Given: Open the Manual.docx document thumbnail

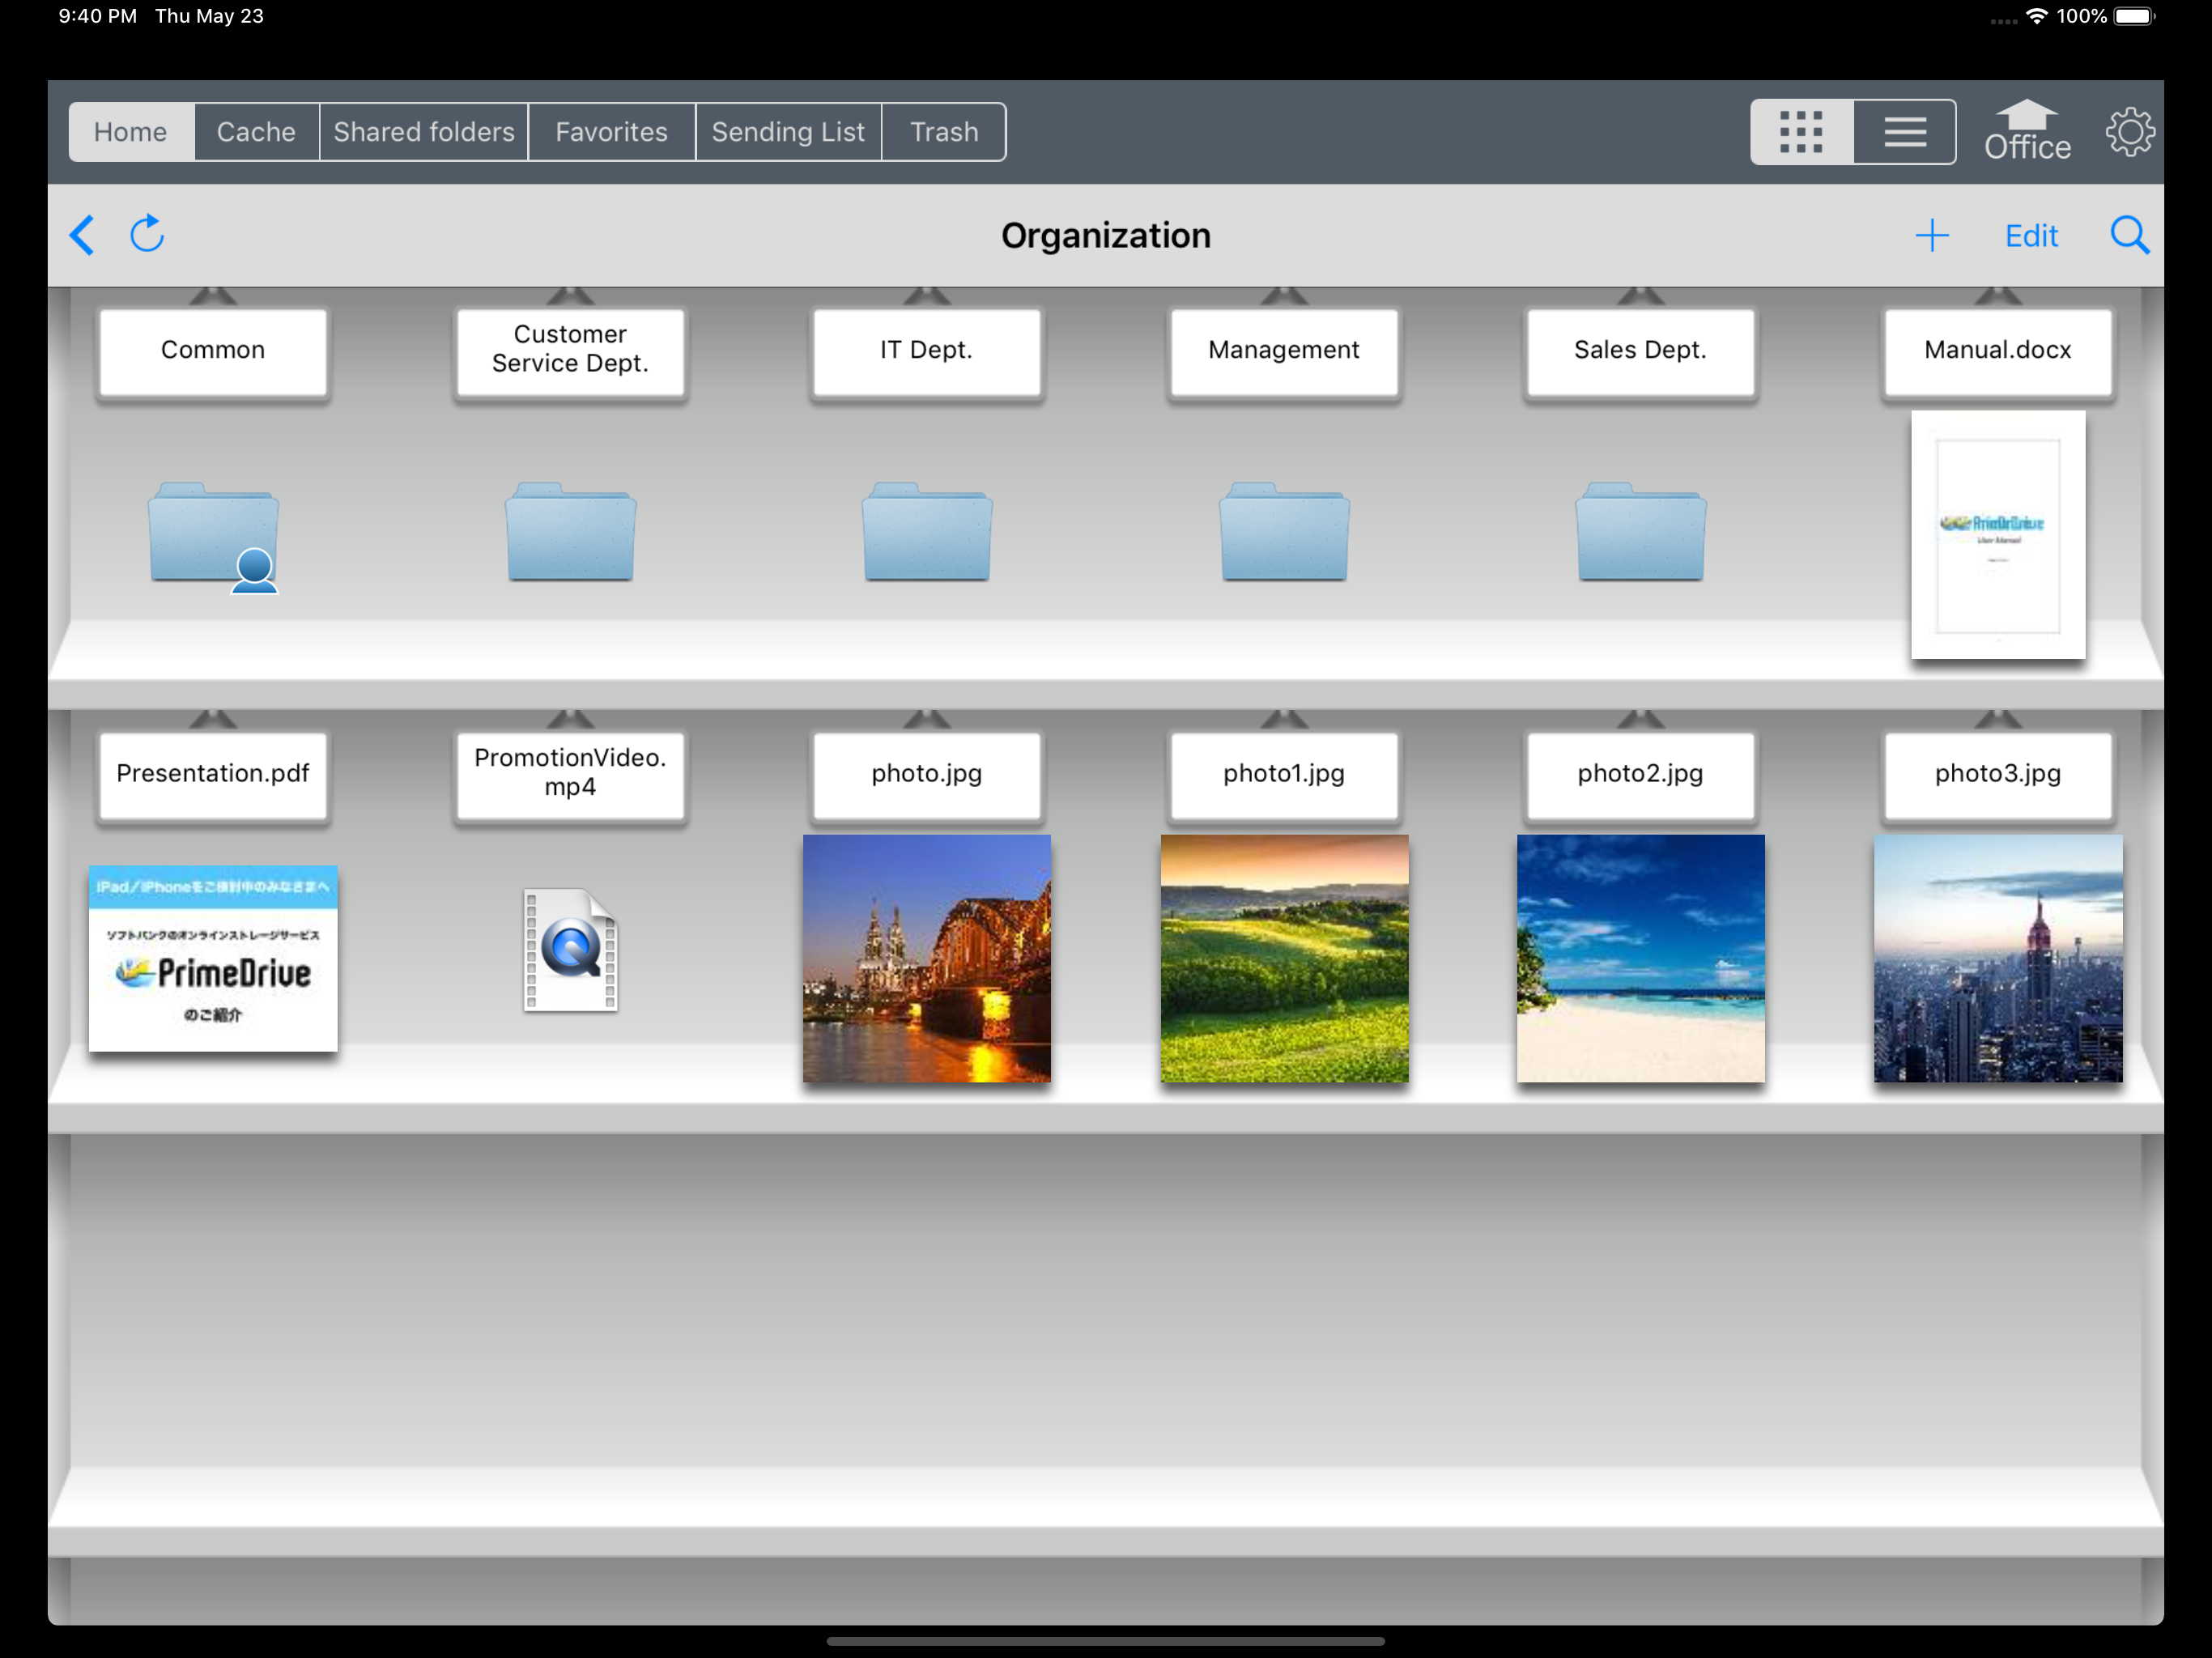Looking at the screenshot, I should point(1998,535).
